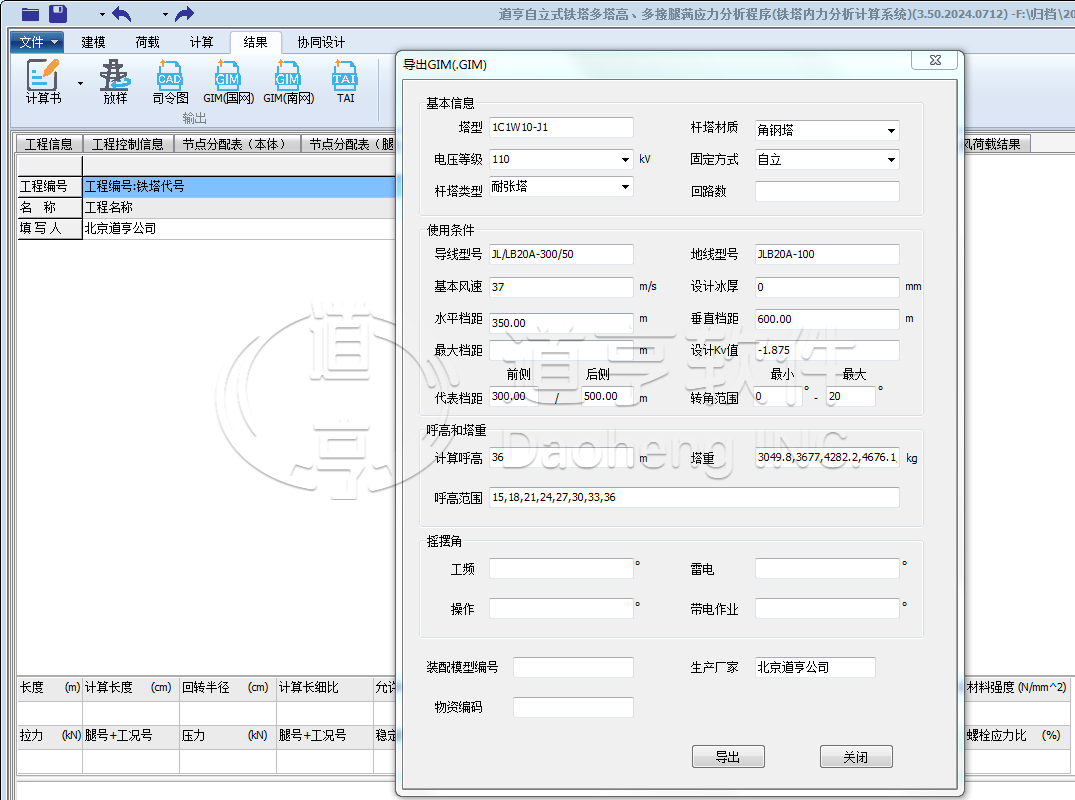Click the 生产厂家 input field
Image resolution: width=1075 pixels, height=800 pixels.
click(x=815, y=668)
